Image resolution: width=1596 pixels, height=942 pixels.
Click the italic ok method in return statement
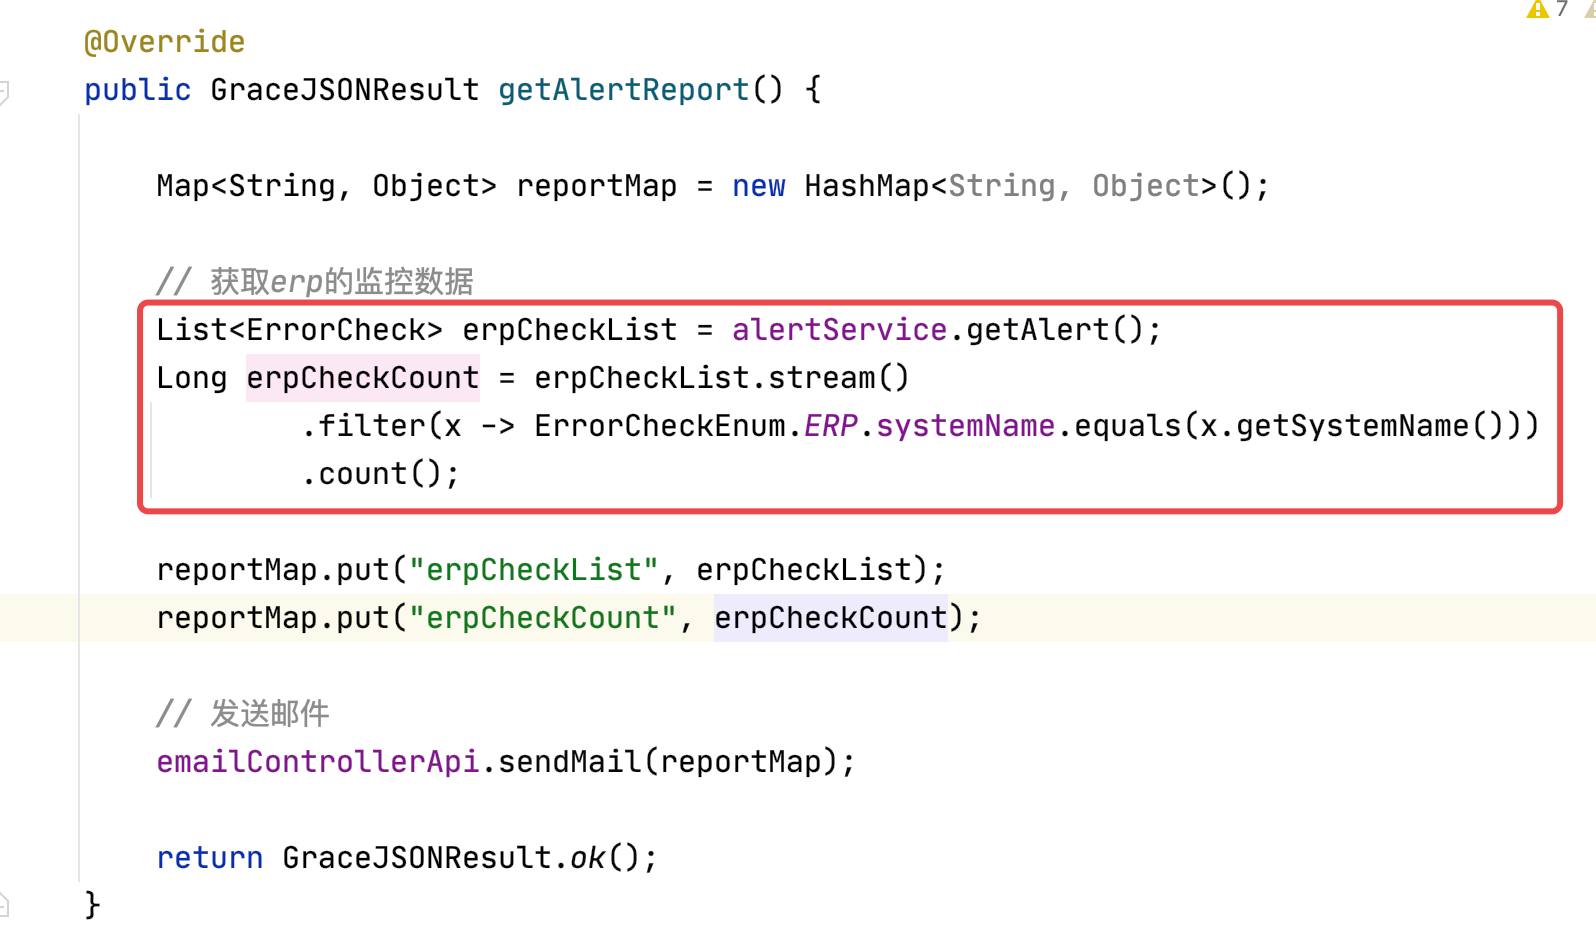(x=587, y=858)
